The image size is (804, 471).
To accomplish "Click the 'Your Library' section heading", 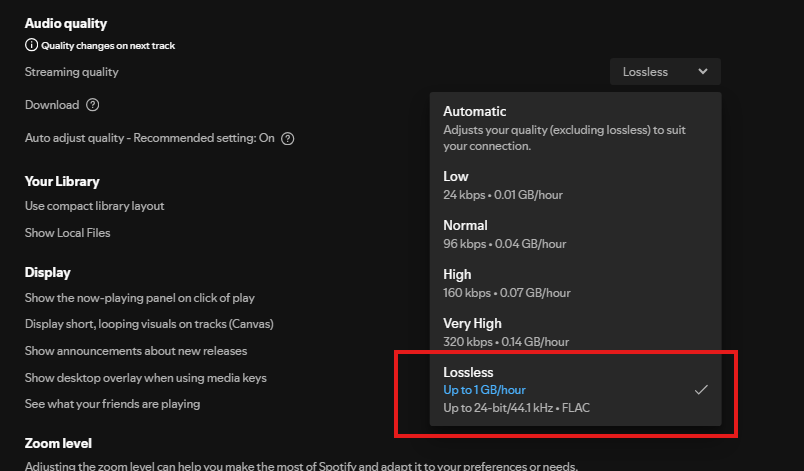I will click(x=62, y=181).
